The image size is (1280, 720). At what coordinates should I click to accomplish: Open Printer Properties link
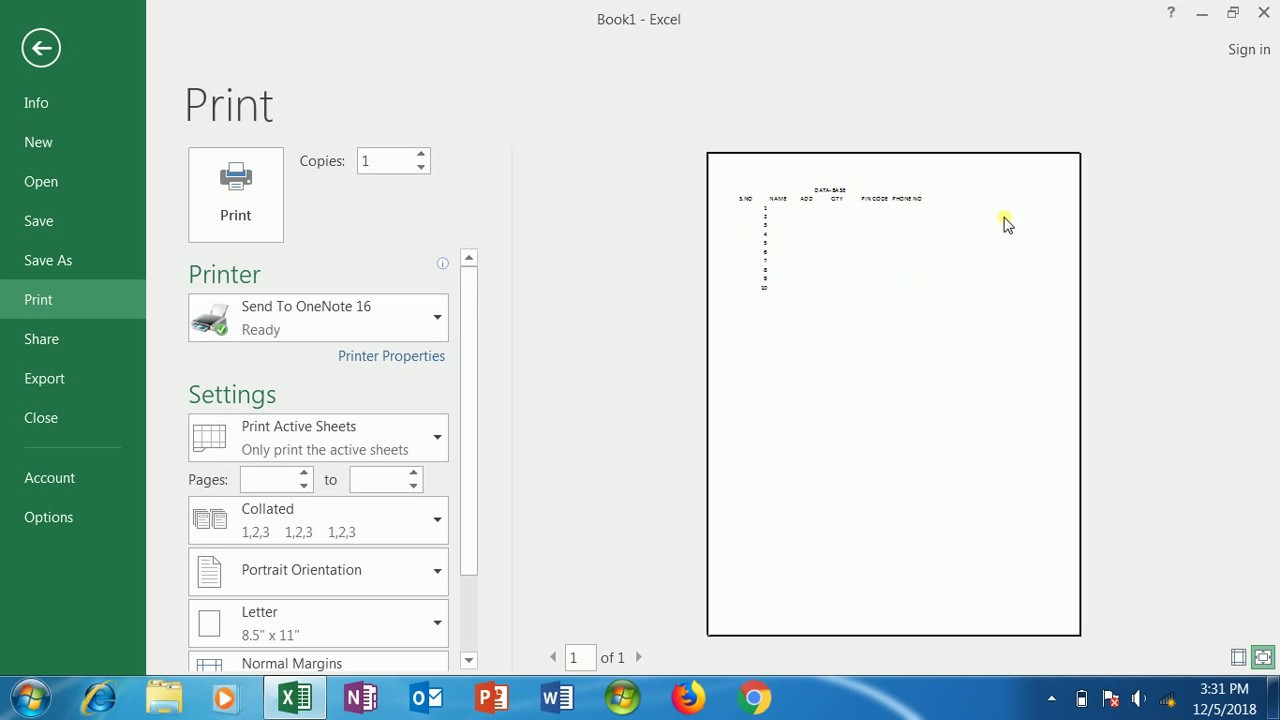[x=391, y=356]
